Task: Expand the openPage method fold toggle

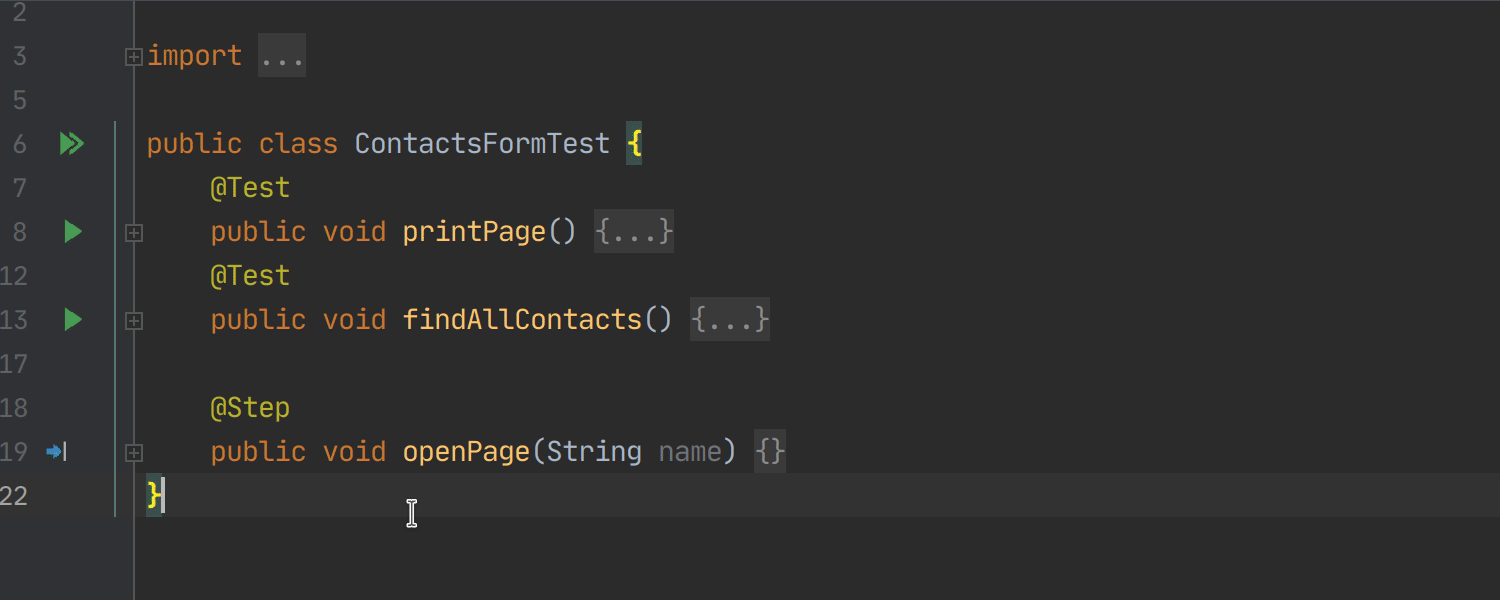Action: tap(133, 453)
